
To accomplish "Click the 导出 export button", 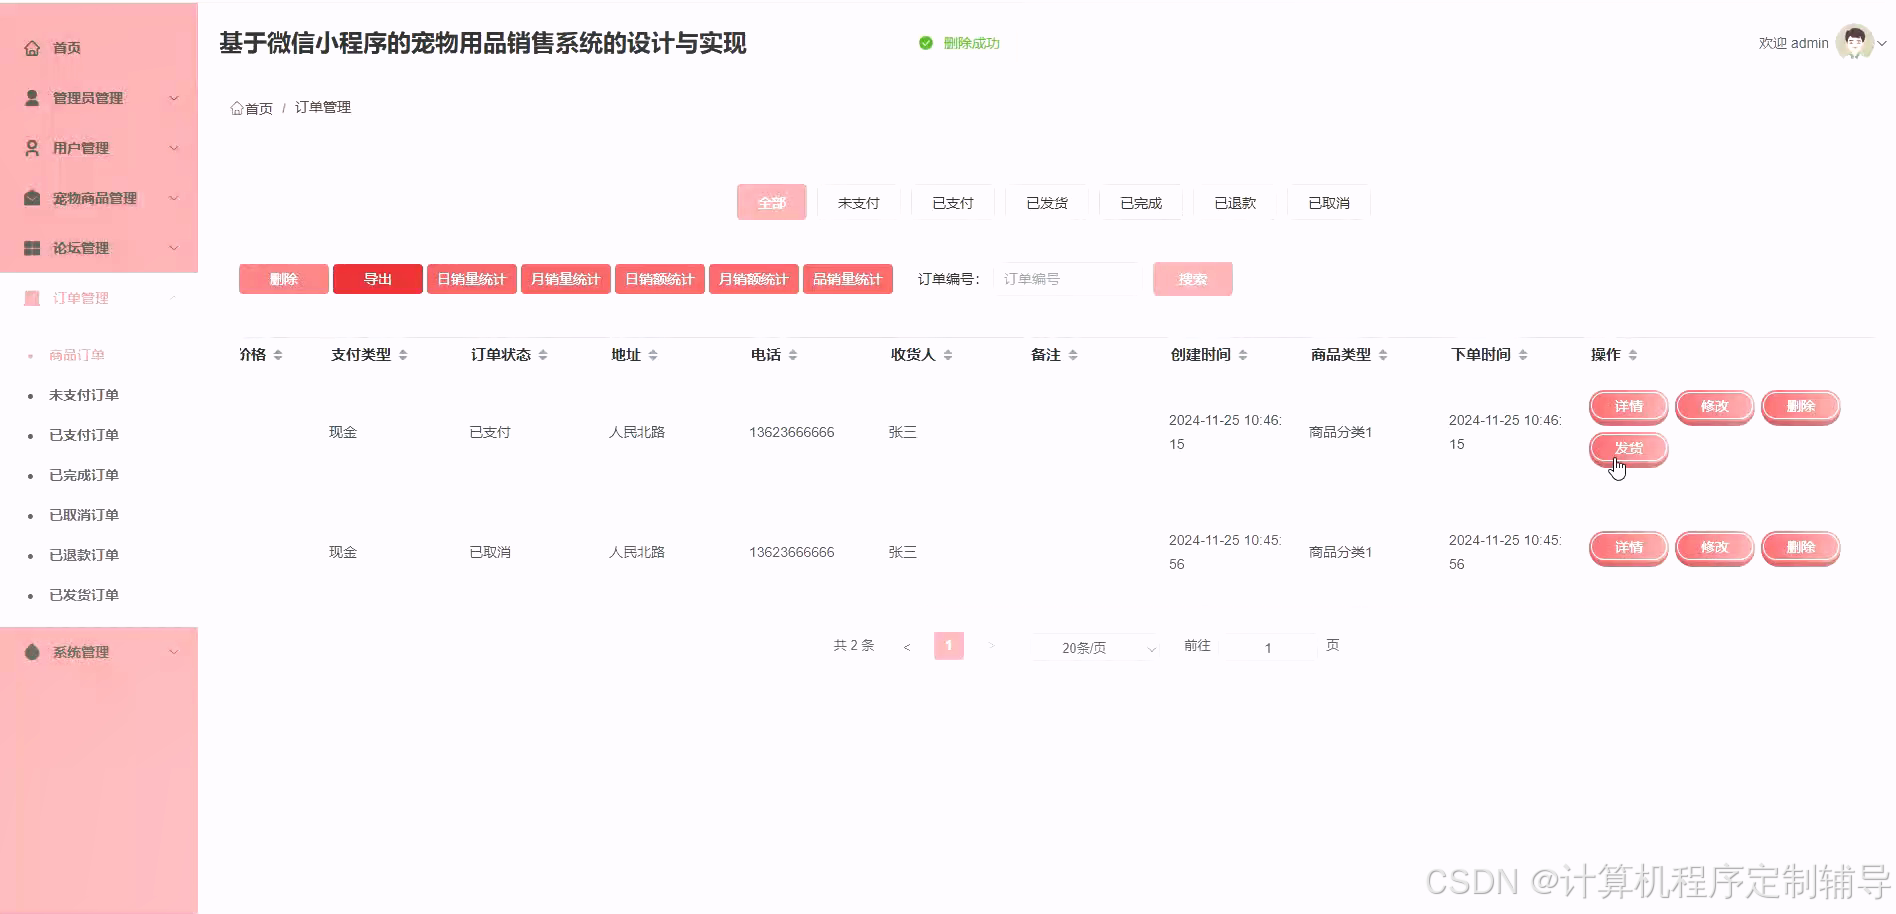I will point(377,279).
